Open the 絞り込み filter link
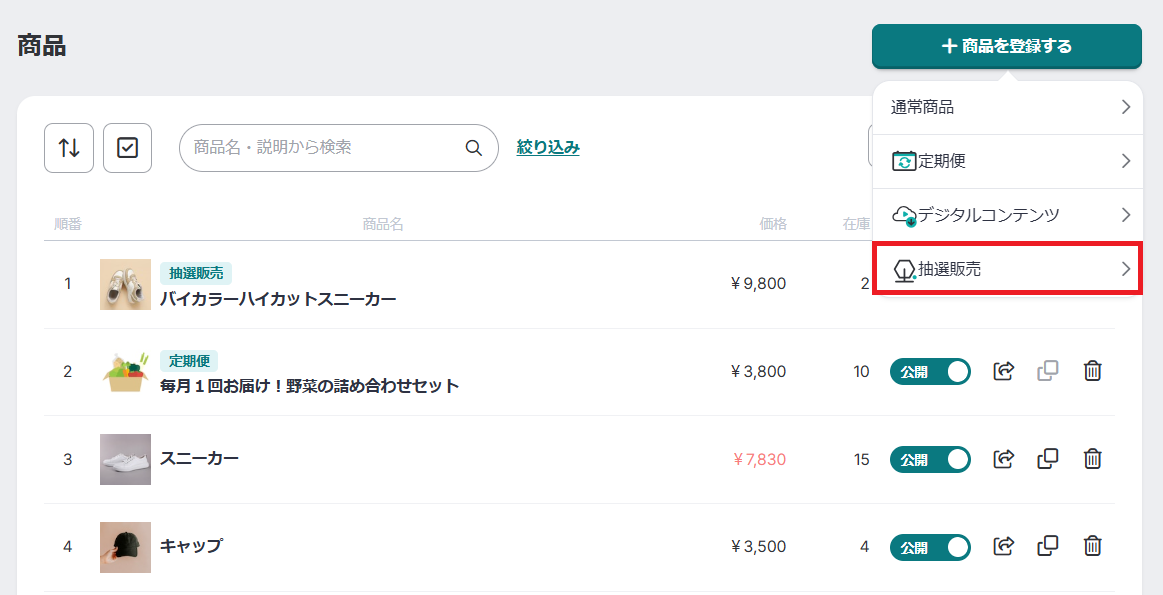Image resolution: width=1163 pixels, height=595 pixels. point(548,148)
